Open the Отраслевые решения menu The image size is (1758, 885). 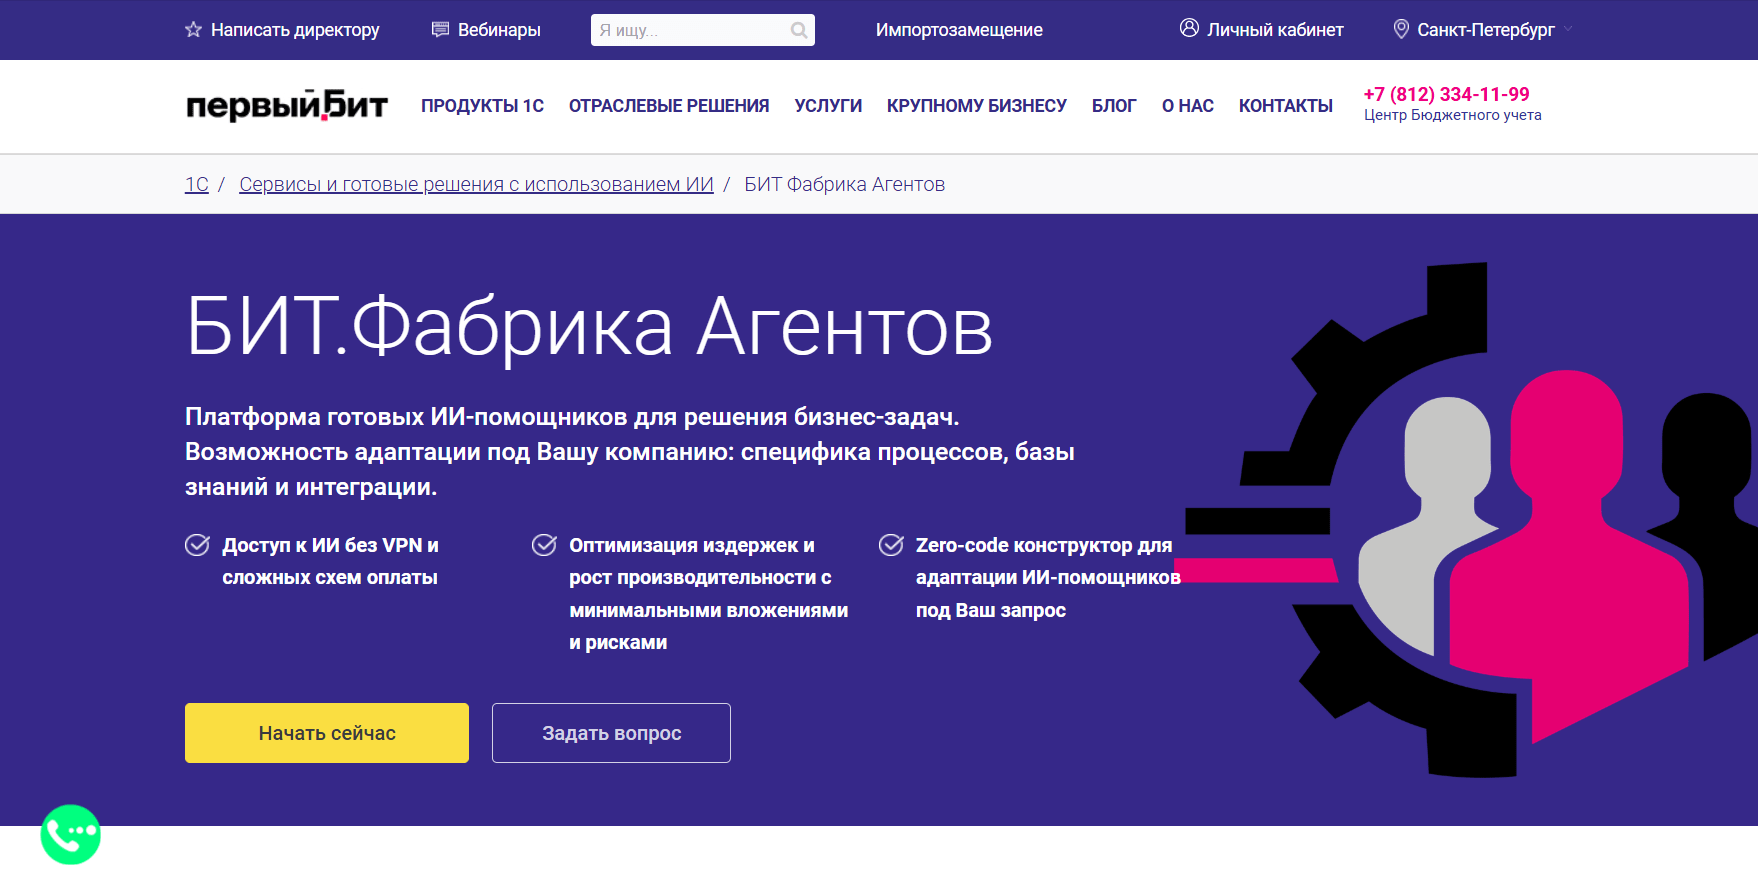669,106
